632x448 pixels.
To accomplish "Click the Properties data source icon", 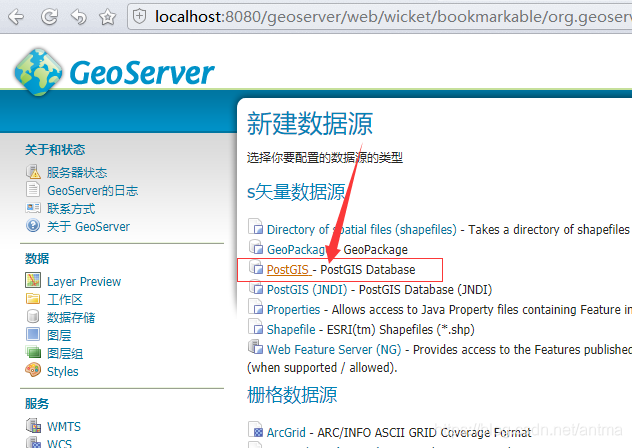I will pos(256,306).
